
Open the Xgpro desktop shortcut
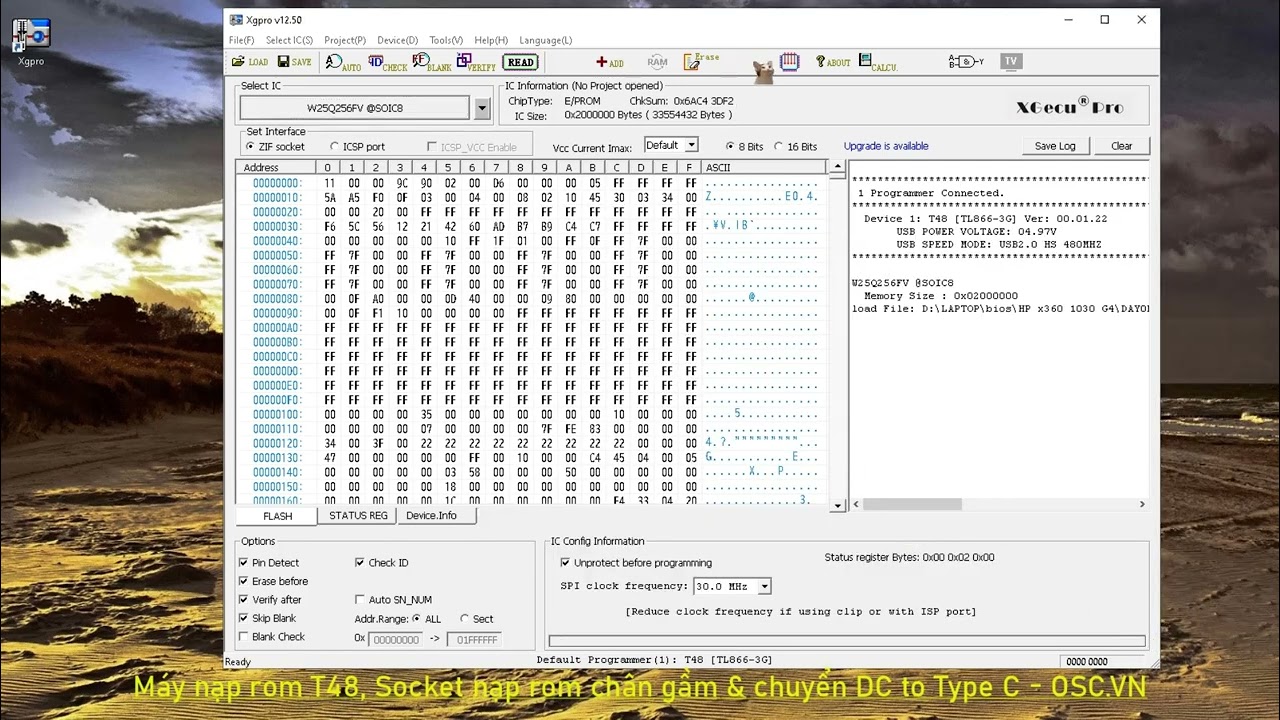(31, 42)
